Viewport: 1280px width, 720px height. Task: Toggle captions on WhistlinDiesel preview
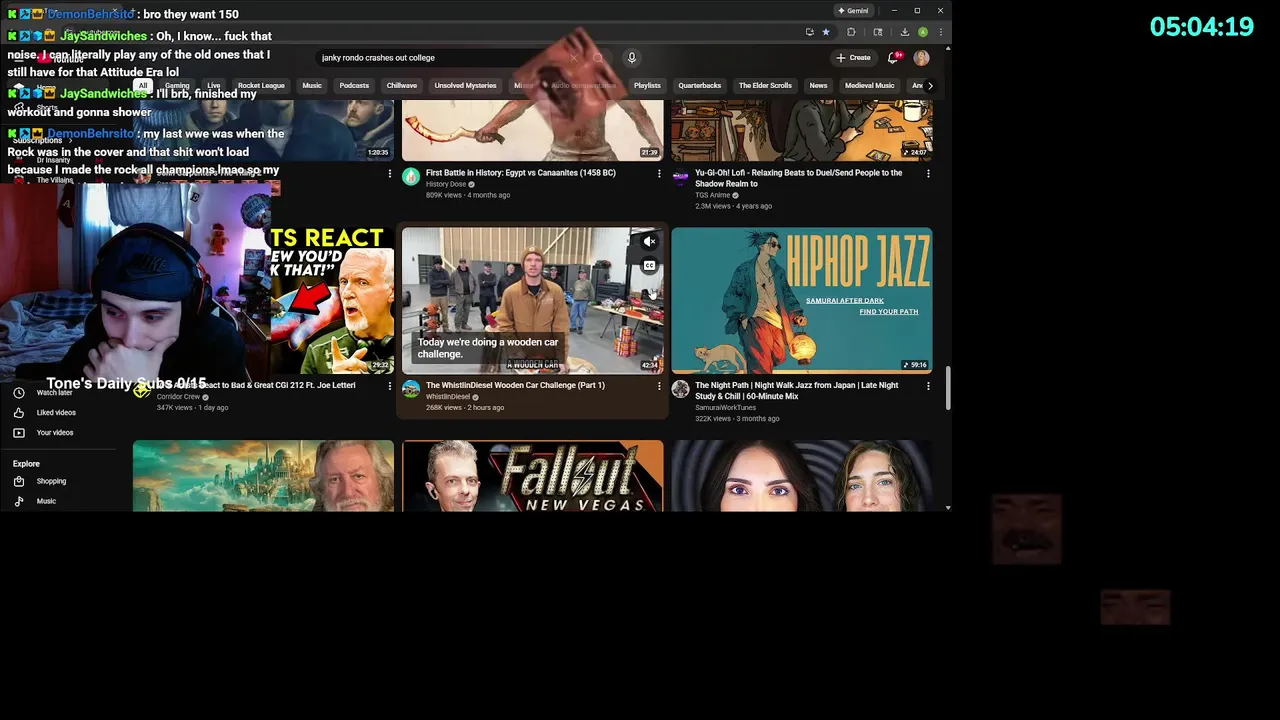click(x=649, y=266)
